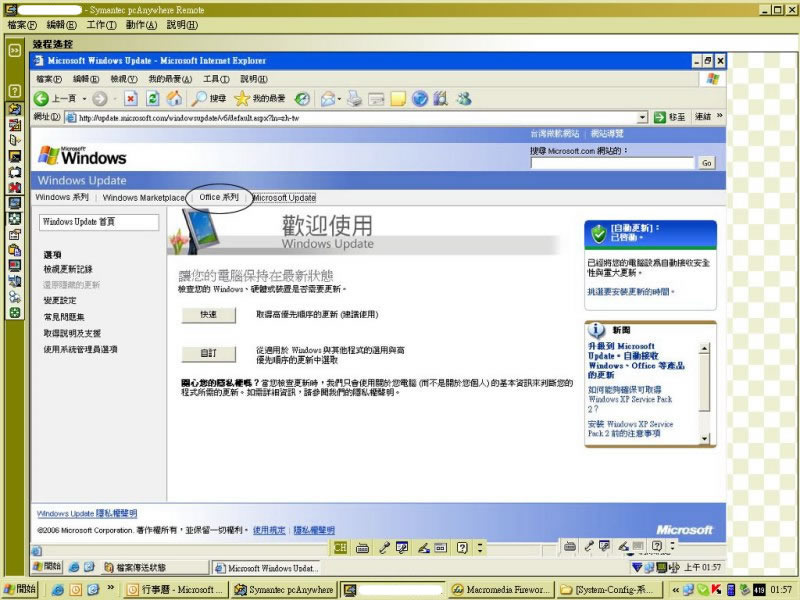Open the Mail button dropdown arrow
The width and height of the screenshot is (800, 600).
339,99
